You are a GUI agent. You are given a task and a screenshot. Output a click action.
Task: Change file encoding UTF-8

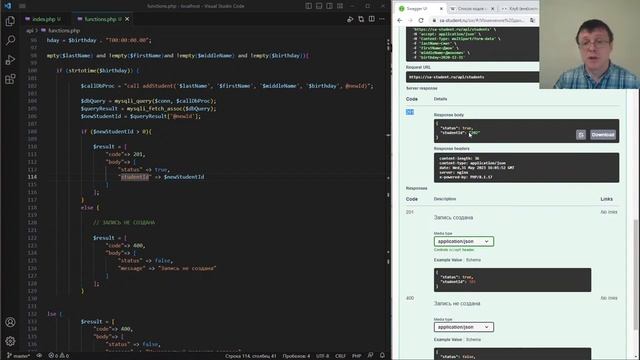322,356
